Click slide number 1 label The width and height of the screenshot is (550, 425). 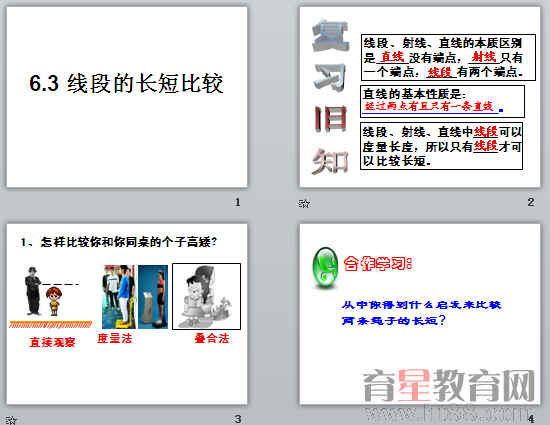point(237,202)
